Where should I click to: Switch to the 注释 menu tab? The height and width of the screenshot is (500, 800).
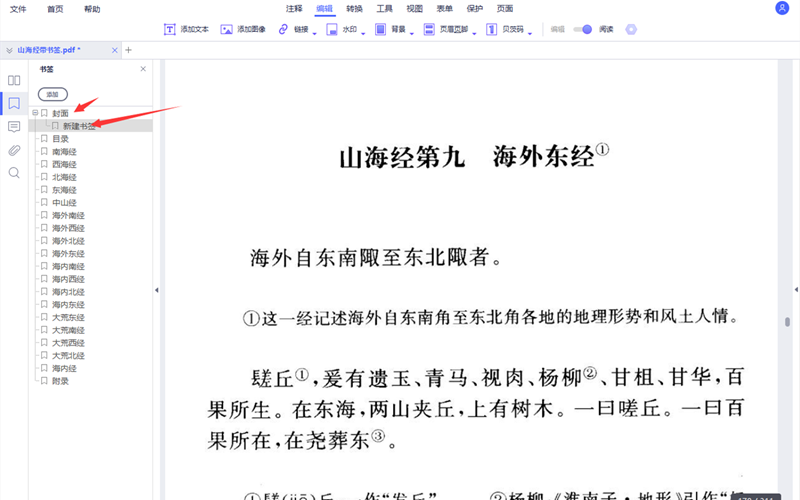pos(294,8)
